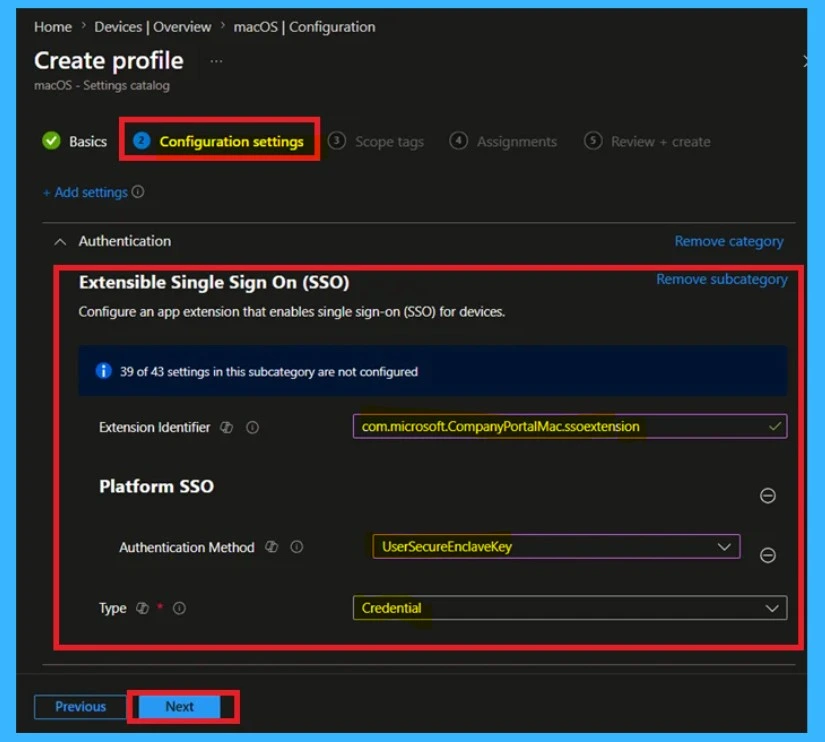This screenshot has width=825, height=742.
Task: Remove the Platform SSO setting with minus icon
Action: tap(768, 496)
